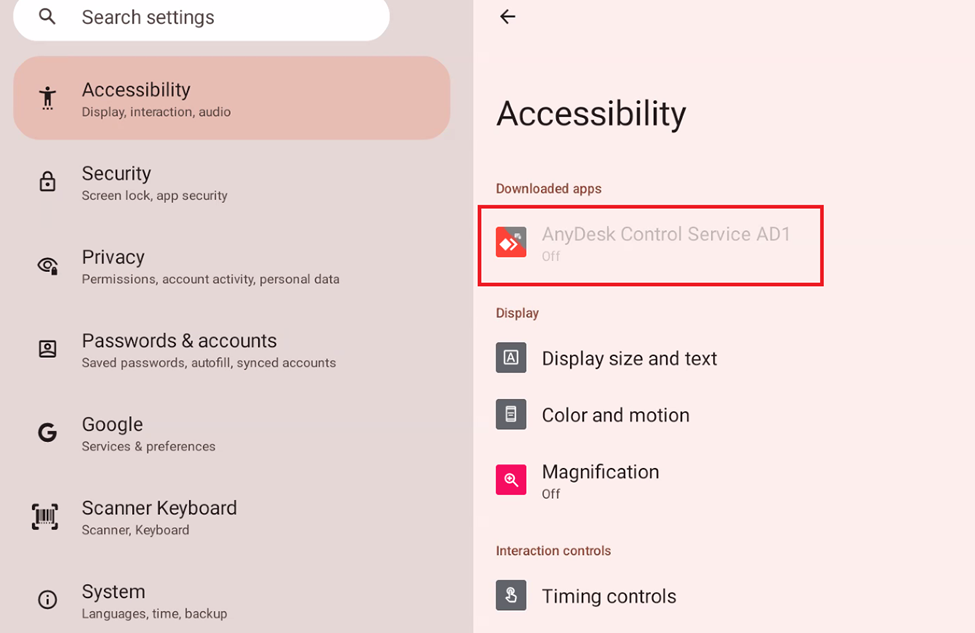Click the AnyDesk red app icon
The image size is (975, 633).
511,242
